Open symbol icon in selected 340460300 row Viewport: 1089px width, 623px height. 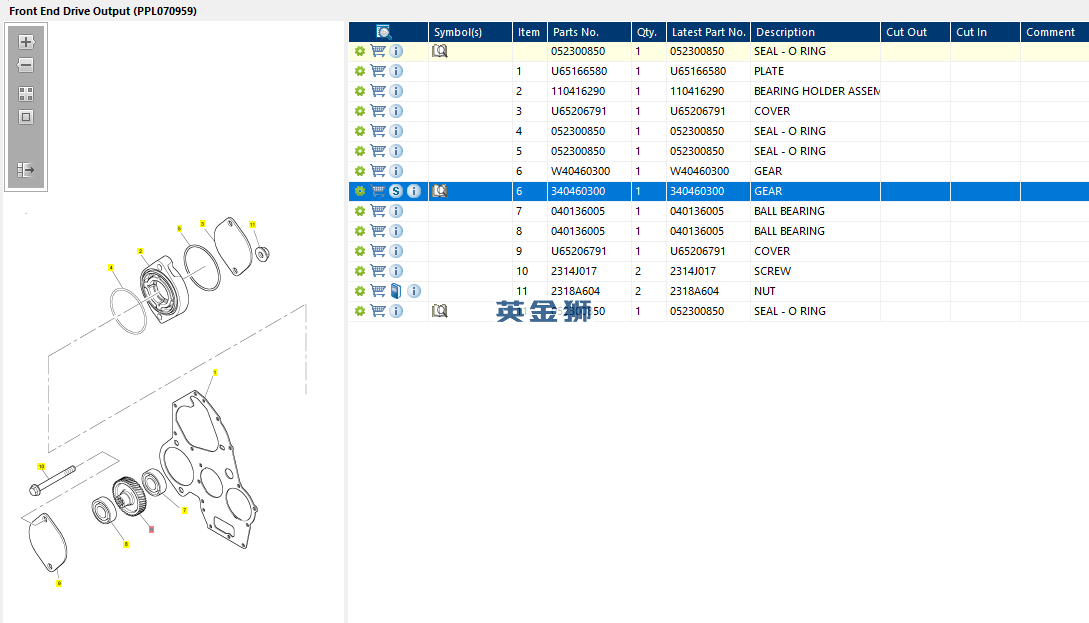[x=440, y=191]
